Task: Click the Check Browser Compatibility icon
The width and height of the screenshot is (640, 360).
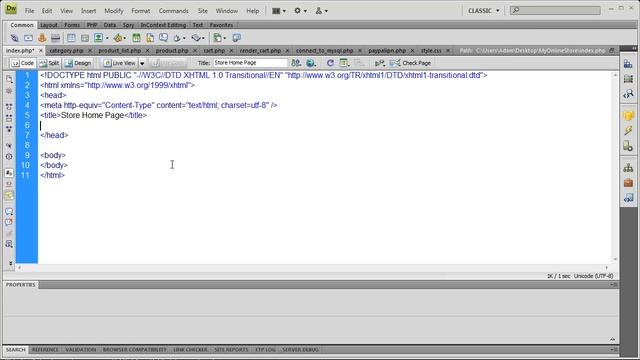Action: pos(395,63)
